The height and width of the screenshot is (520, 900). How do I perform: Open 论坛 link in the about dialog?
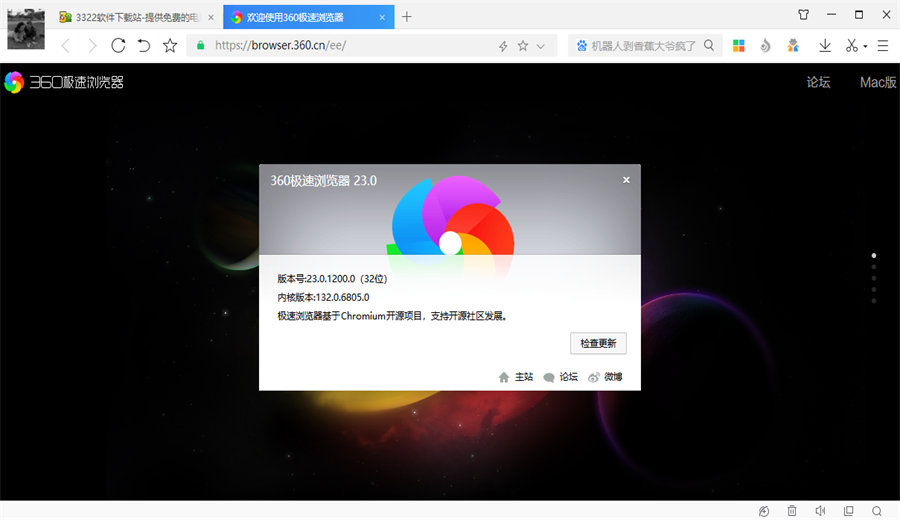561,377
